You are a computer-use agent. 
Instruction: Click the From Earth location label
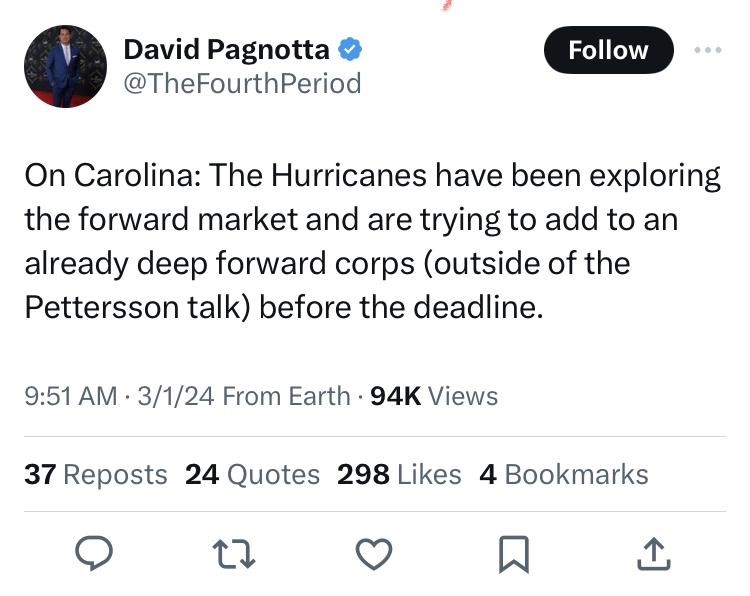click(x=286, y=396)
